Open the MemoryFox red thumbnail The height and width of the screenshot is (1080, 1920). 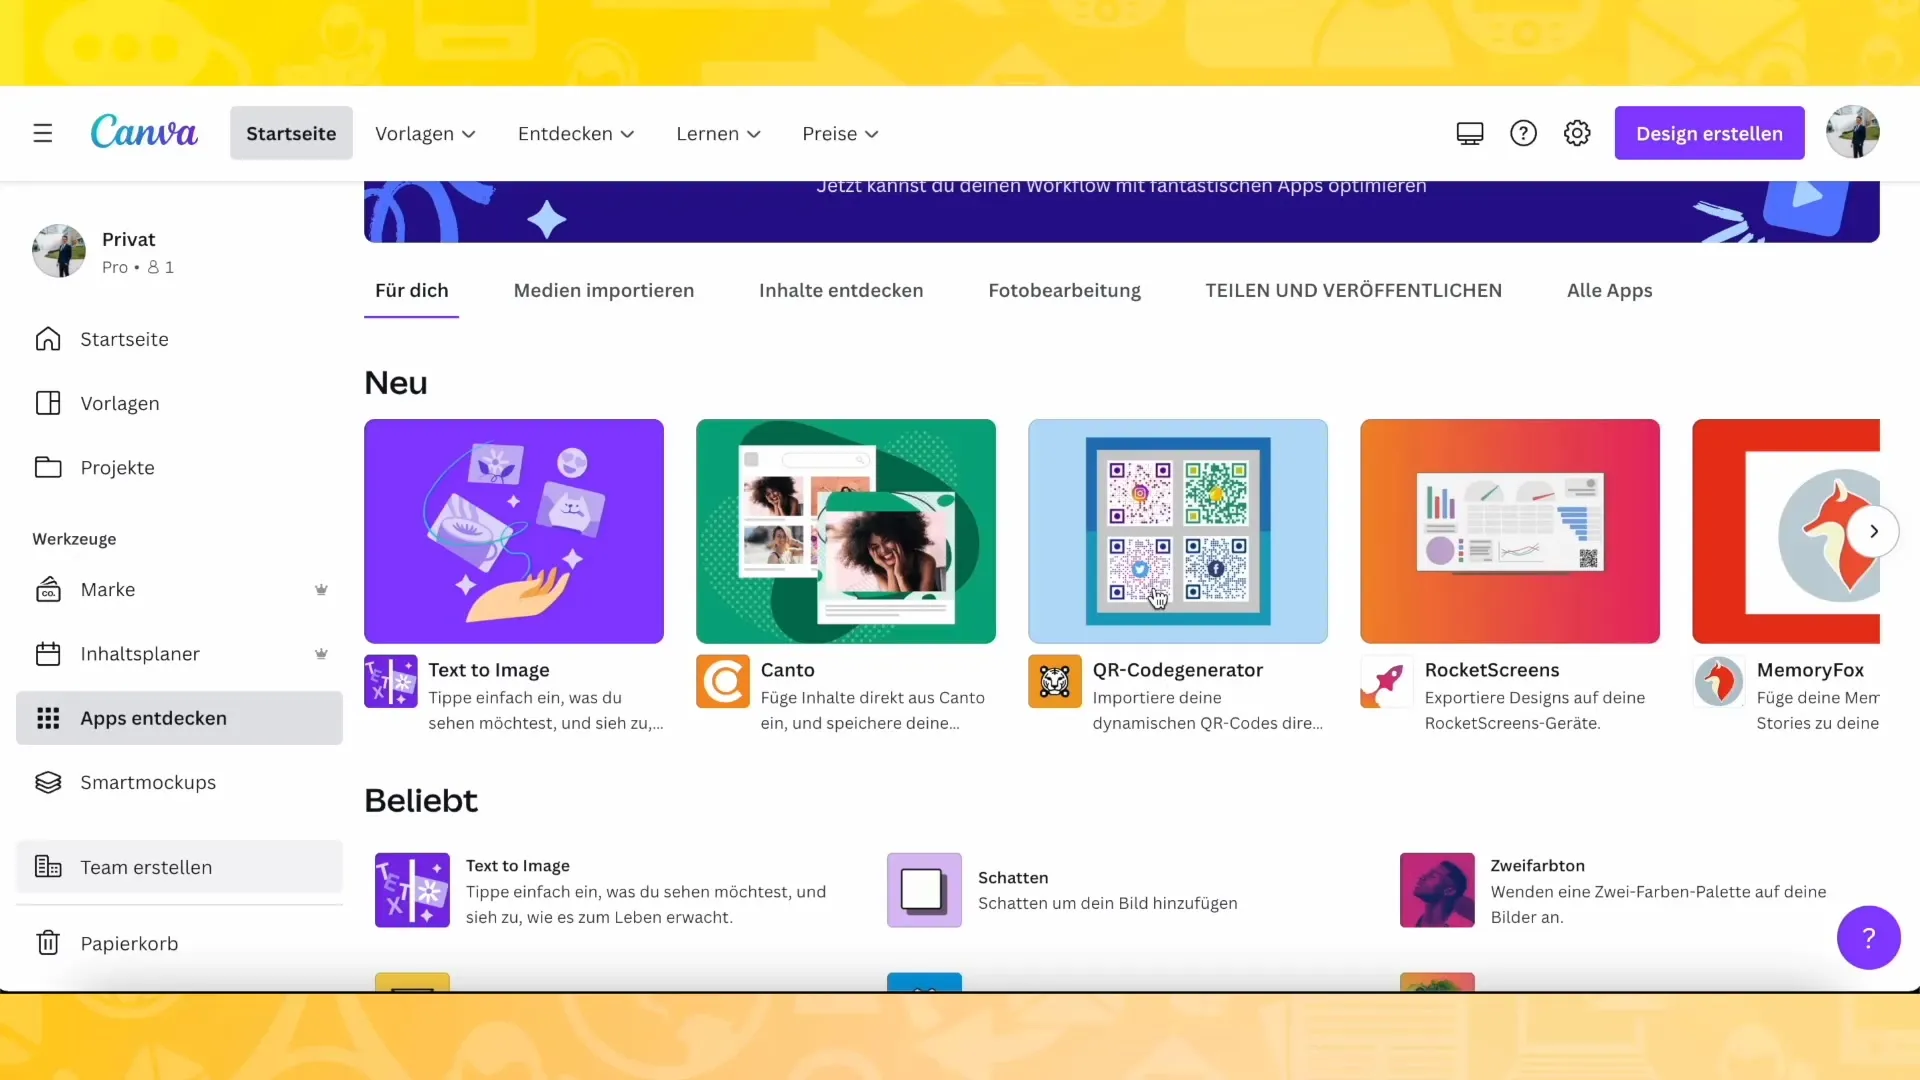pos(1786,531)
